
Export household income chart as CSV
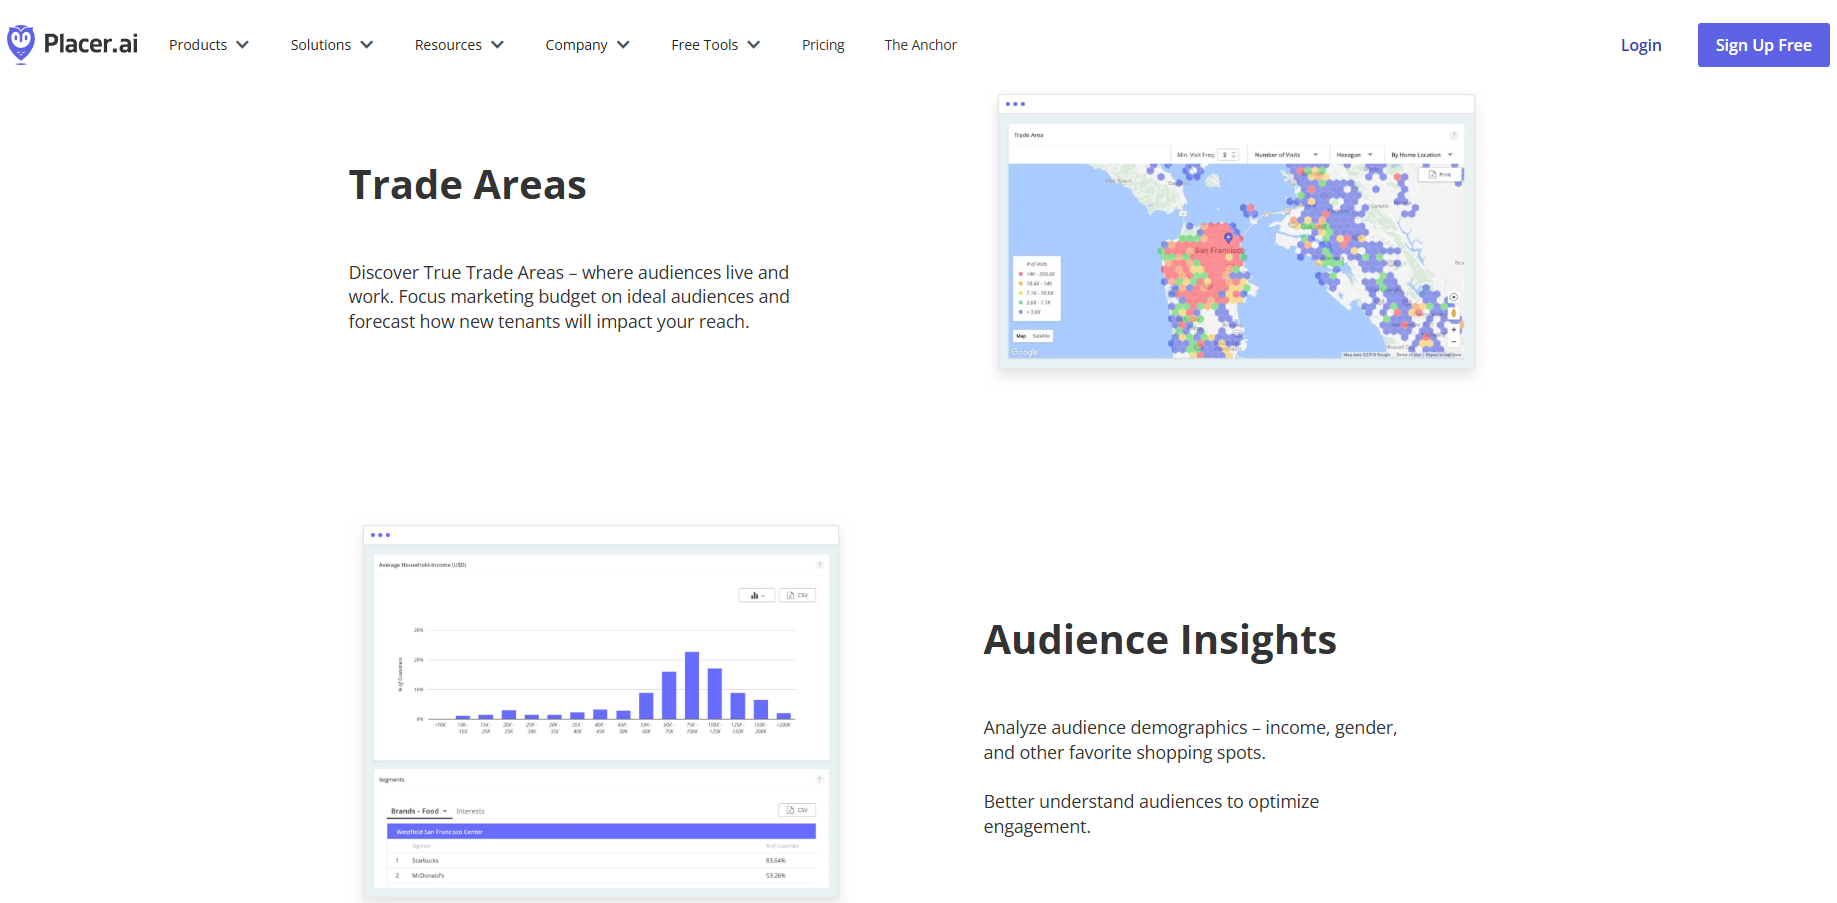798,596
